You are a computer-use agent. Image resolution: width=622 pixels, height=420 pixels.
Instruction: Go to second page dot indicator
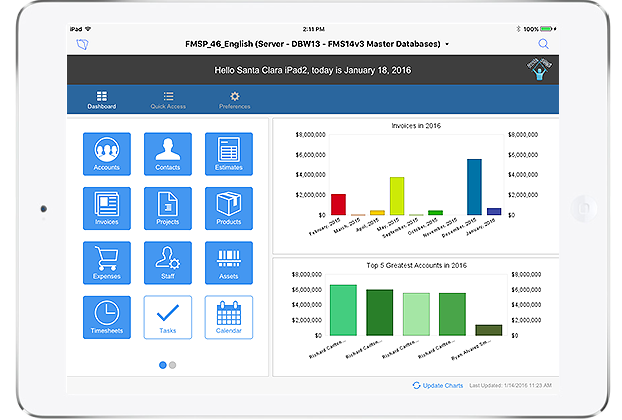(x=173, y=365)
